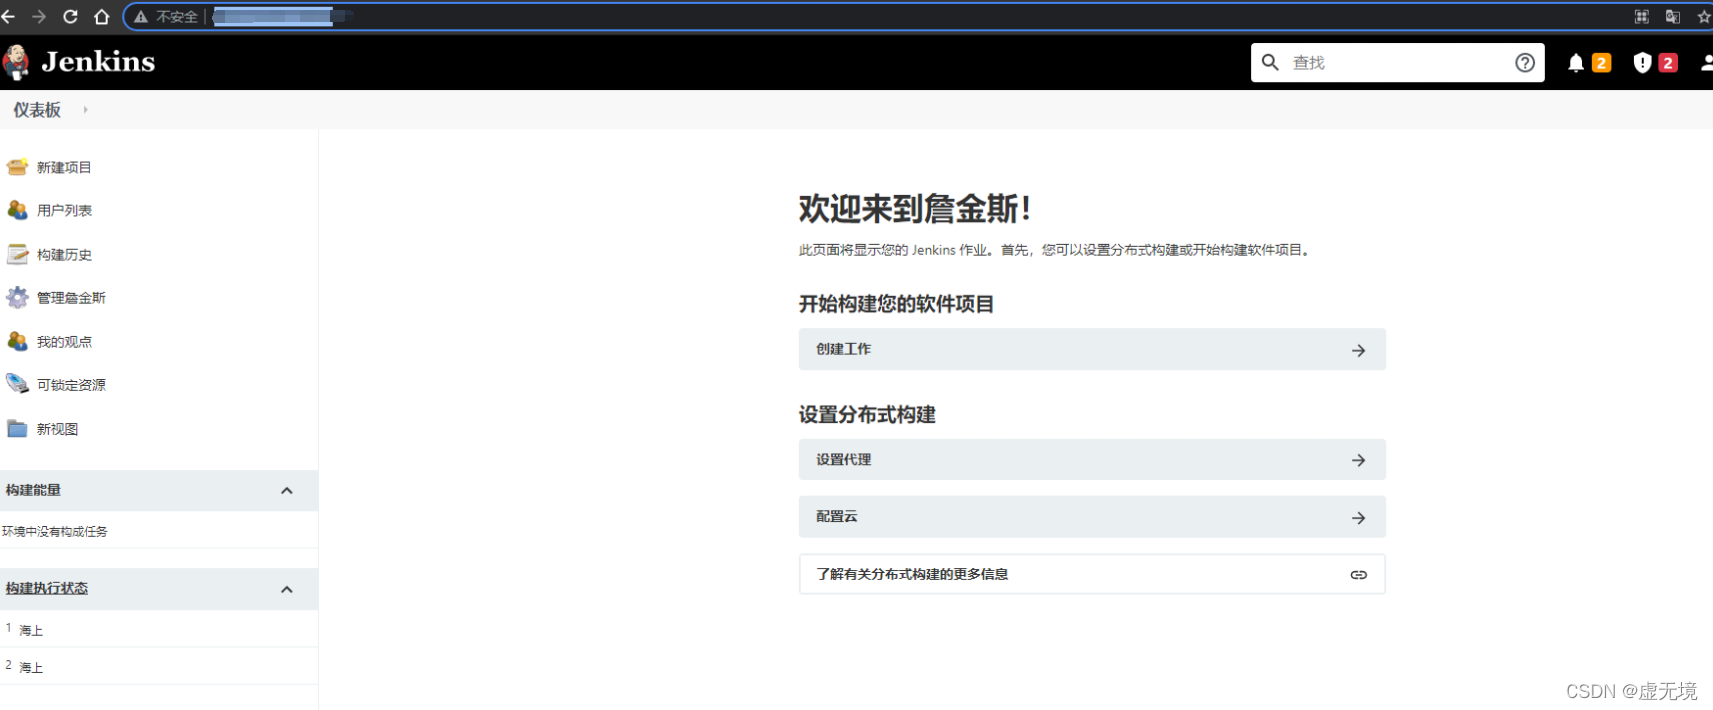This screenshot has height=710, width=1713.
Task: Click arrow on 配置云 row
Action: coord(1358,518)
